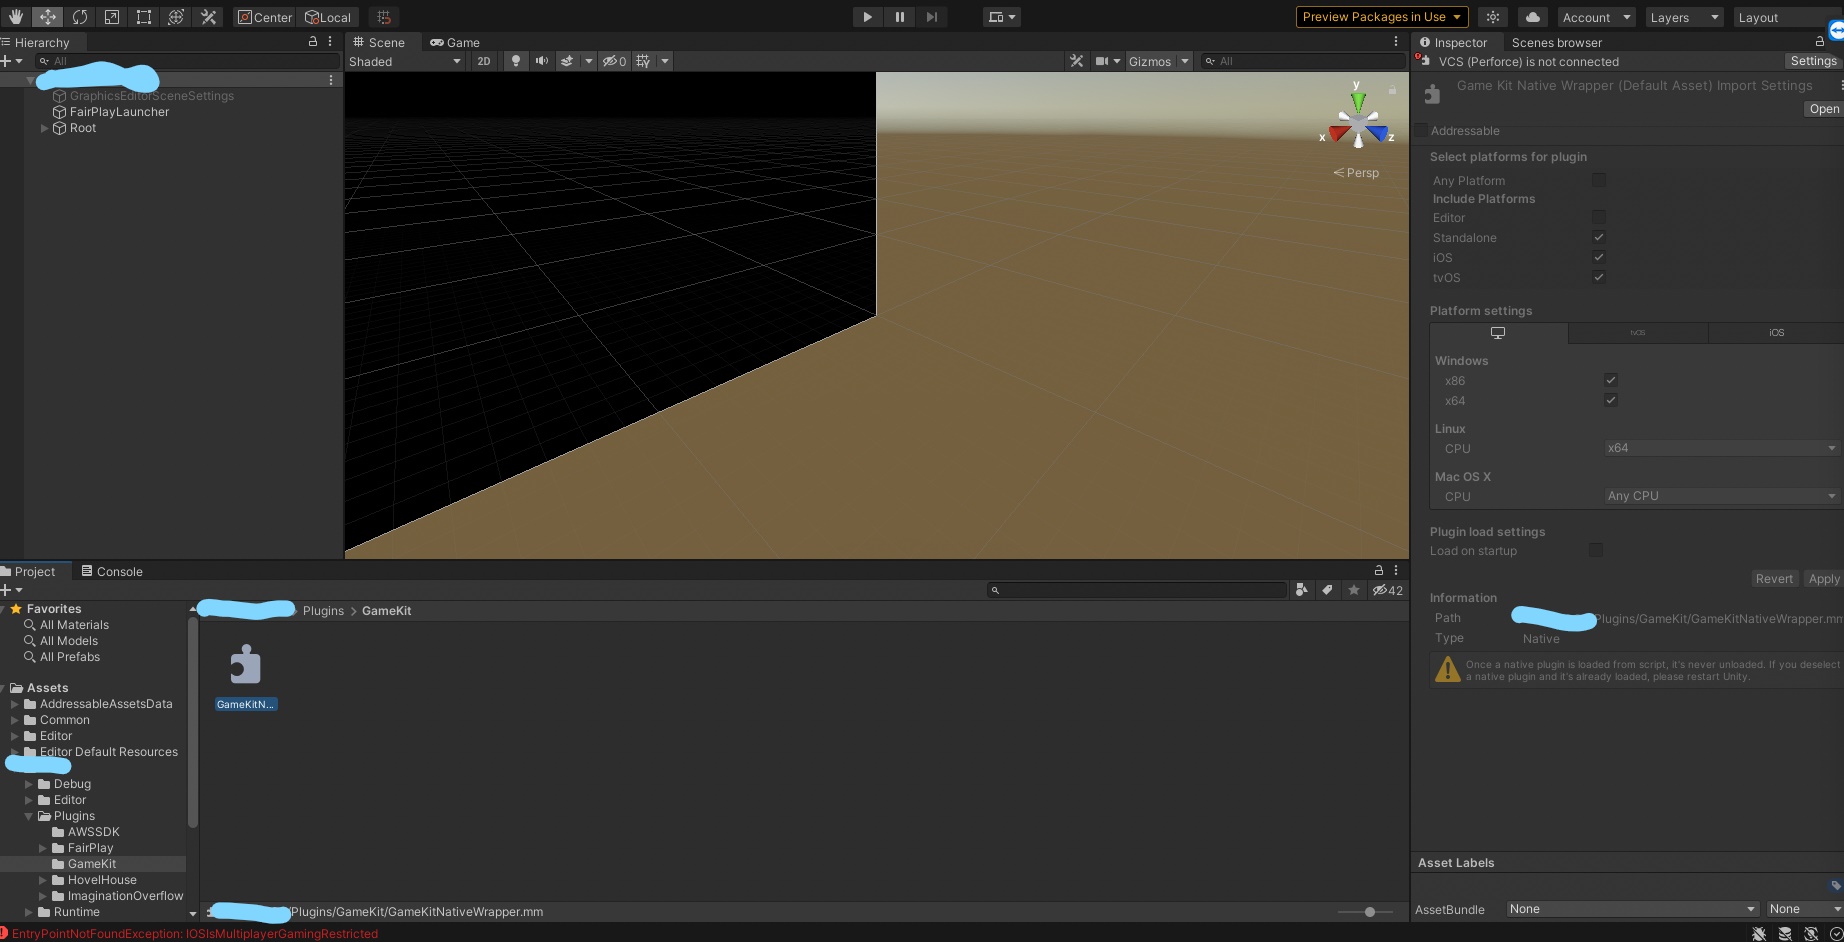Expand the Root object in Hierarchy
Viewport: 1844px width, 942px height.
pos(44,128)
